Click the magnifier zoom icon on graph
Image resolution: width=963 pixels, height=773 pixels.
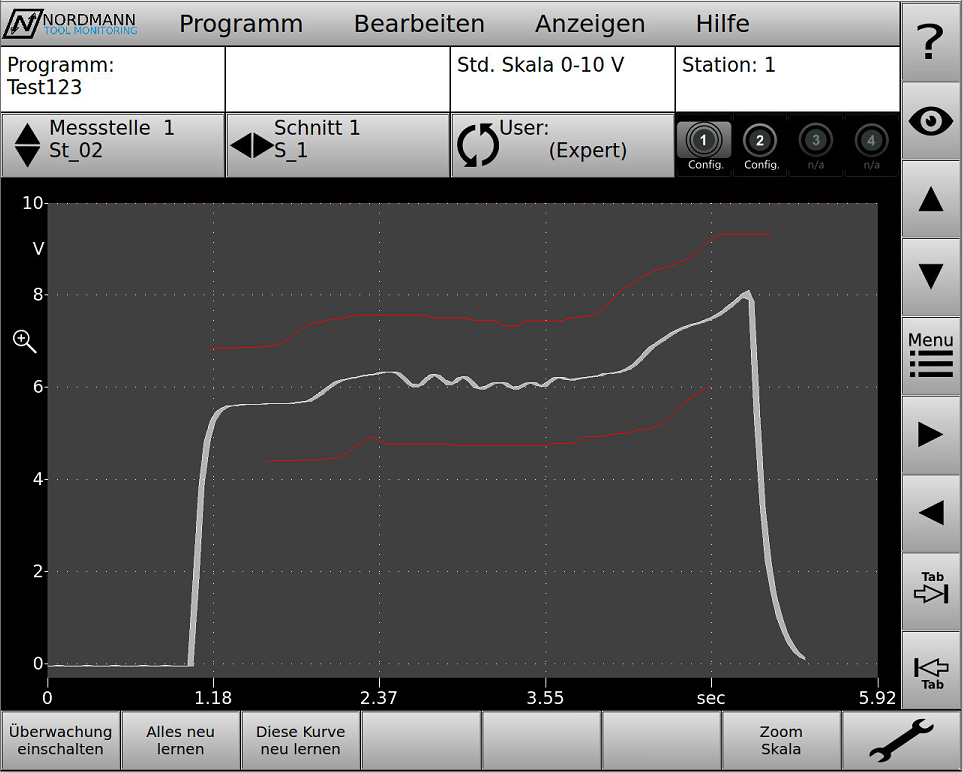pos(24,341)
